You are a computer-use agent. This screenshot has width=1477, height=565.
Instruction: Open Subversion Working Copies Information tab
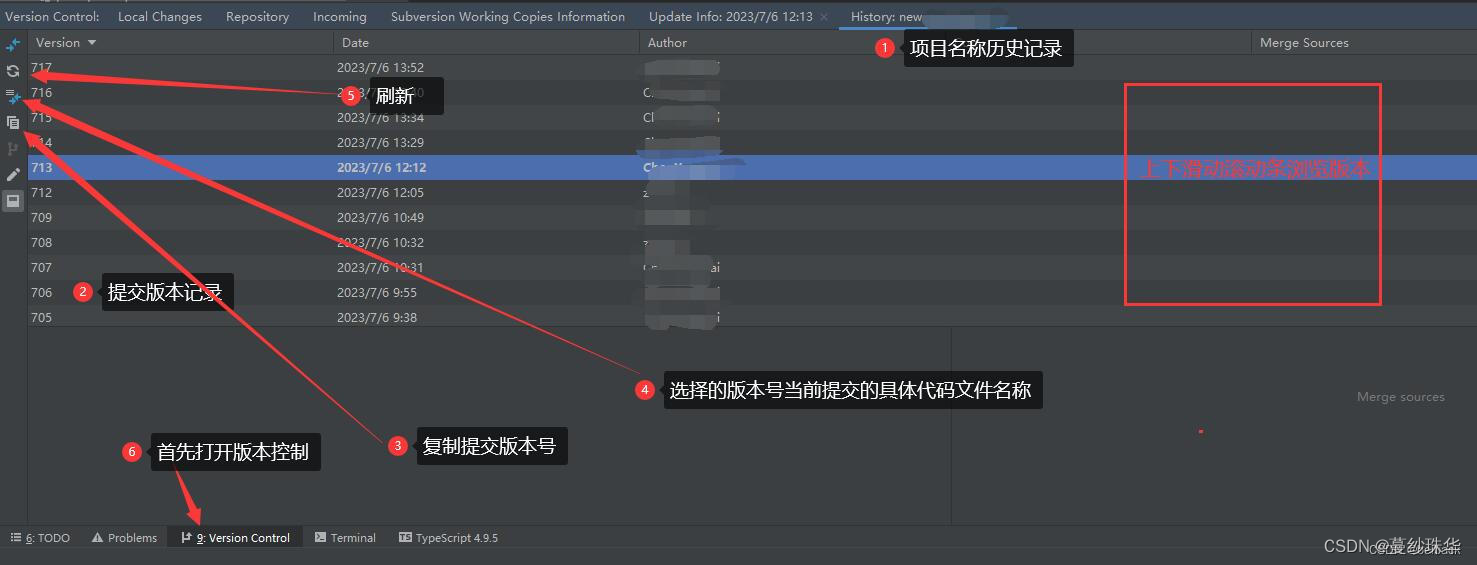(x=508, y=16)
